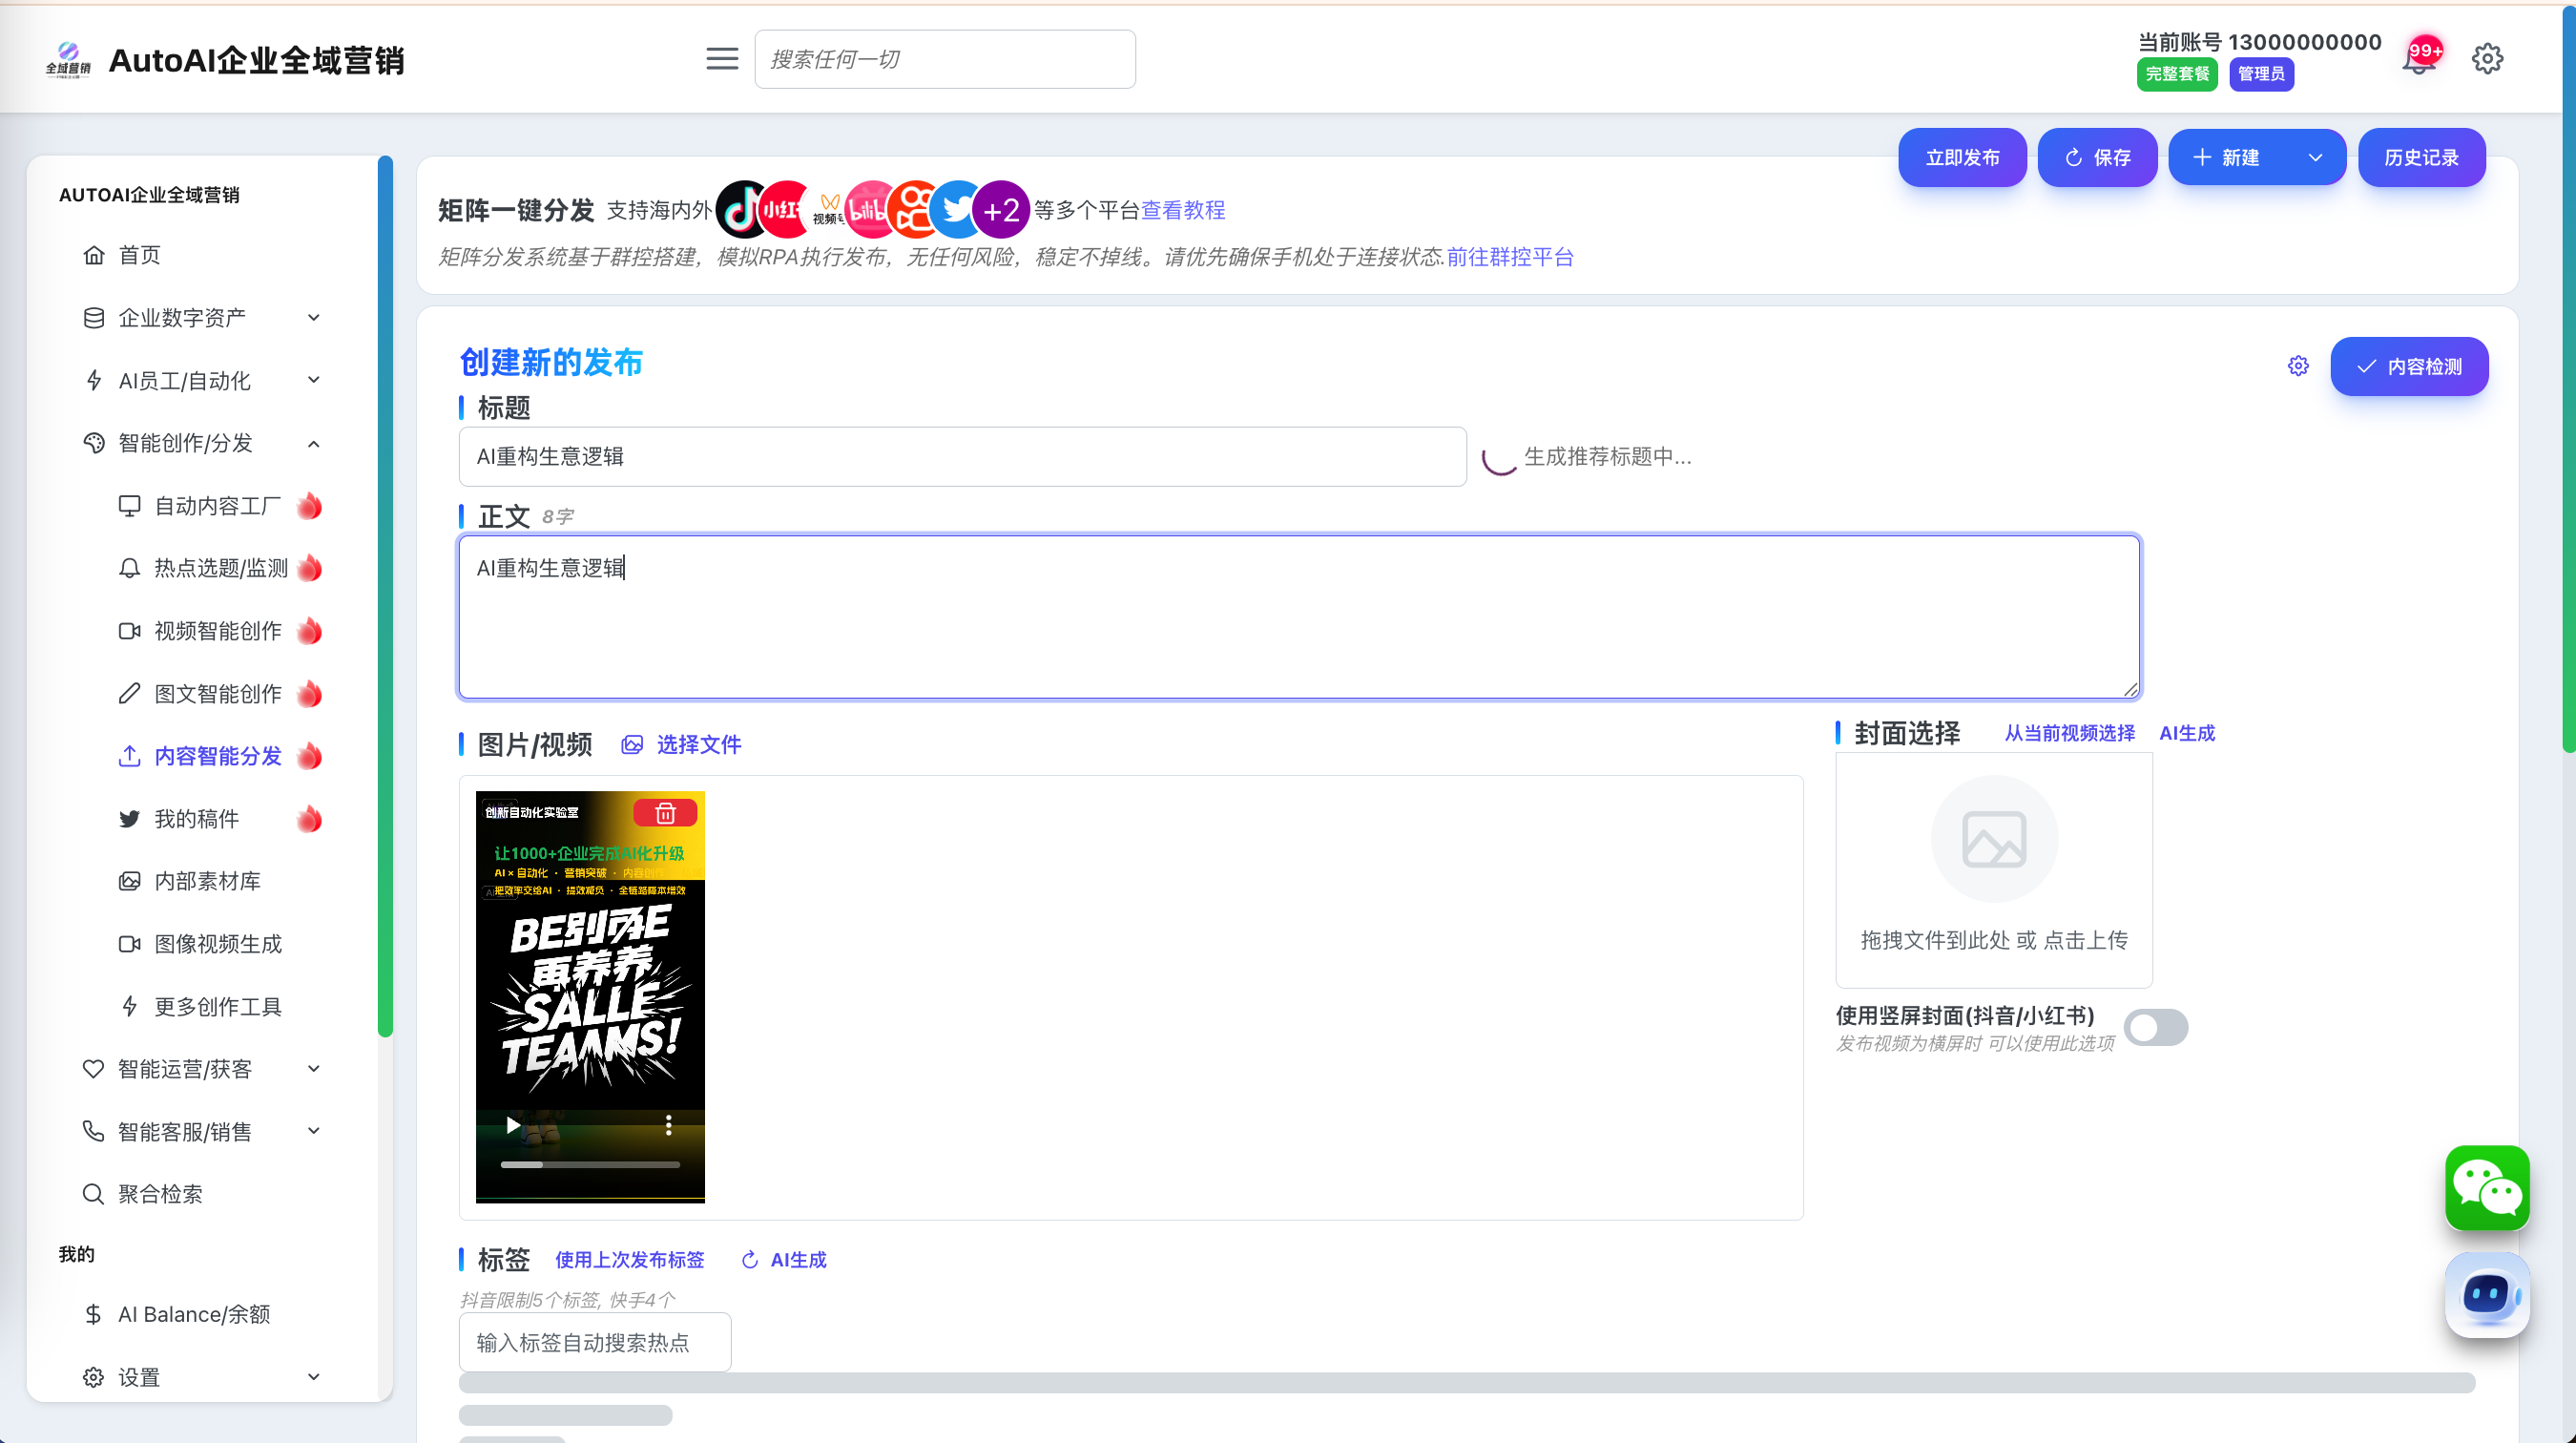Open video three-dot options menu
This screenshot has height=1443, width=2576.
pos(669,1125)
